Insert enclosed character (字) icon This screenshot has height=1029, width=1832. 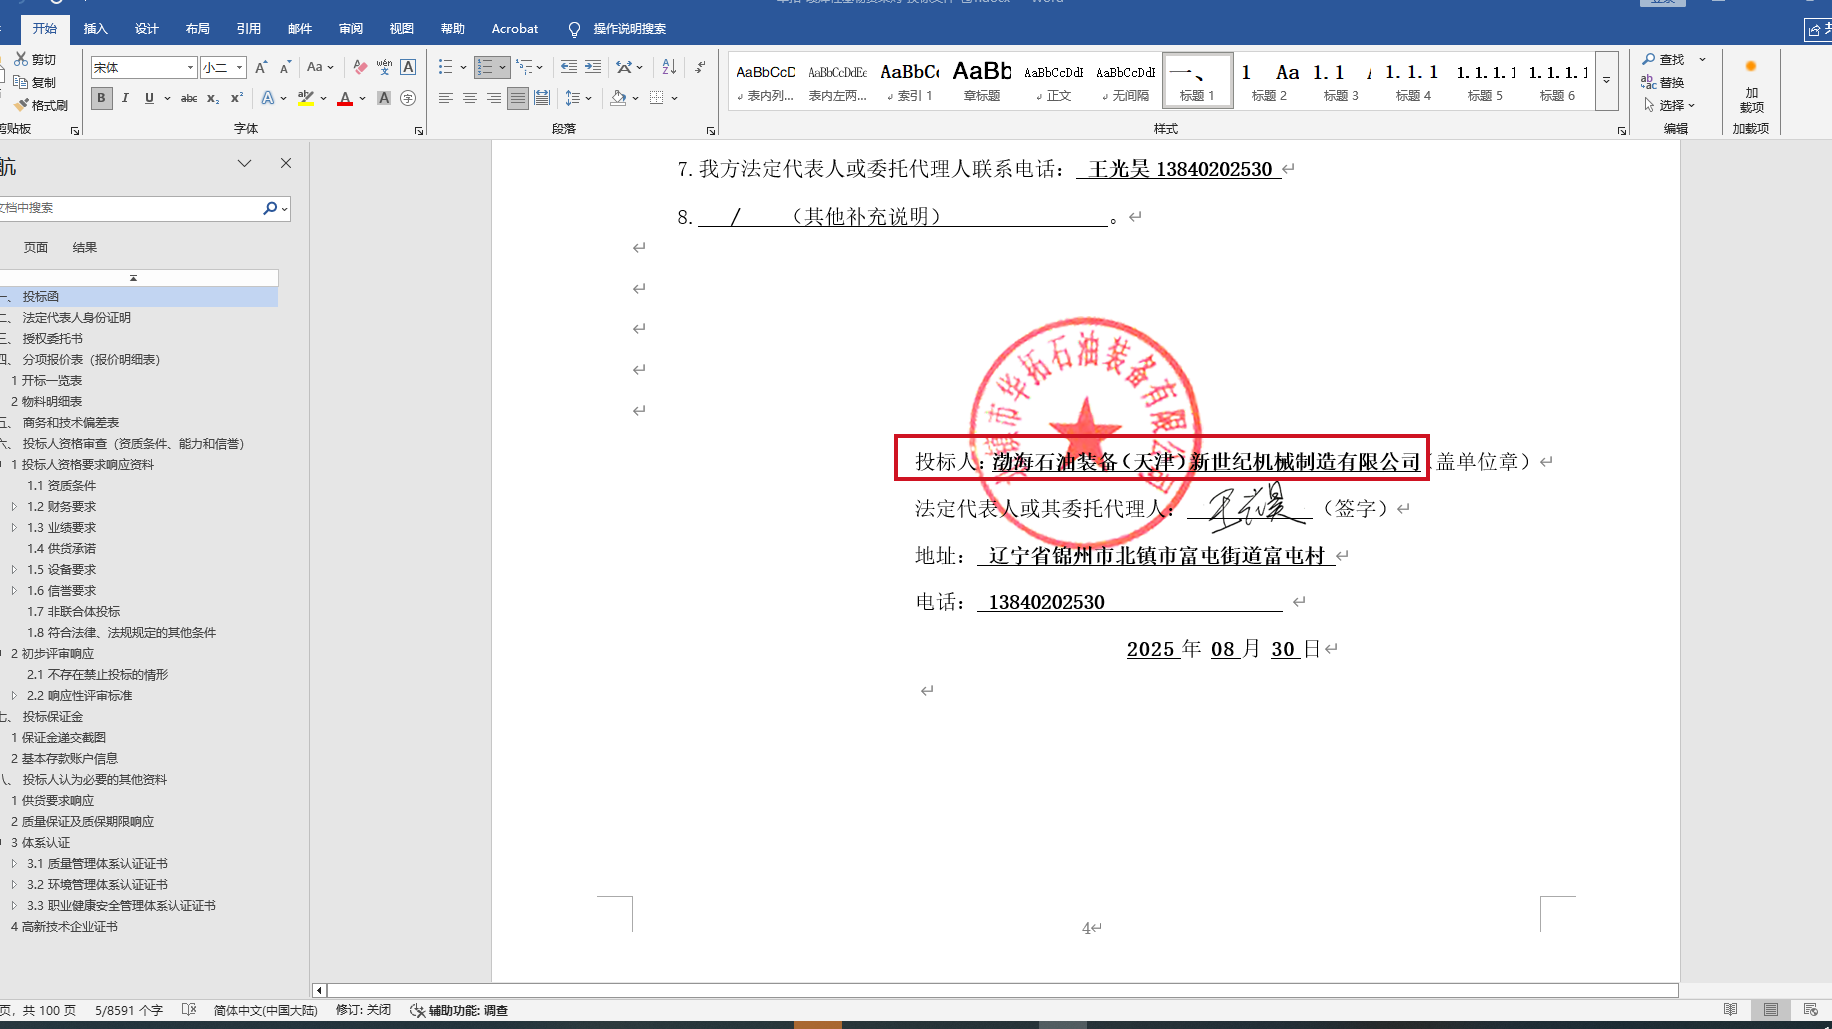[x=408, y=98]
